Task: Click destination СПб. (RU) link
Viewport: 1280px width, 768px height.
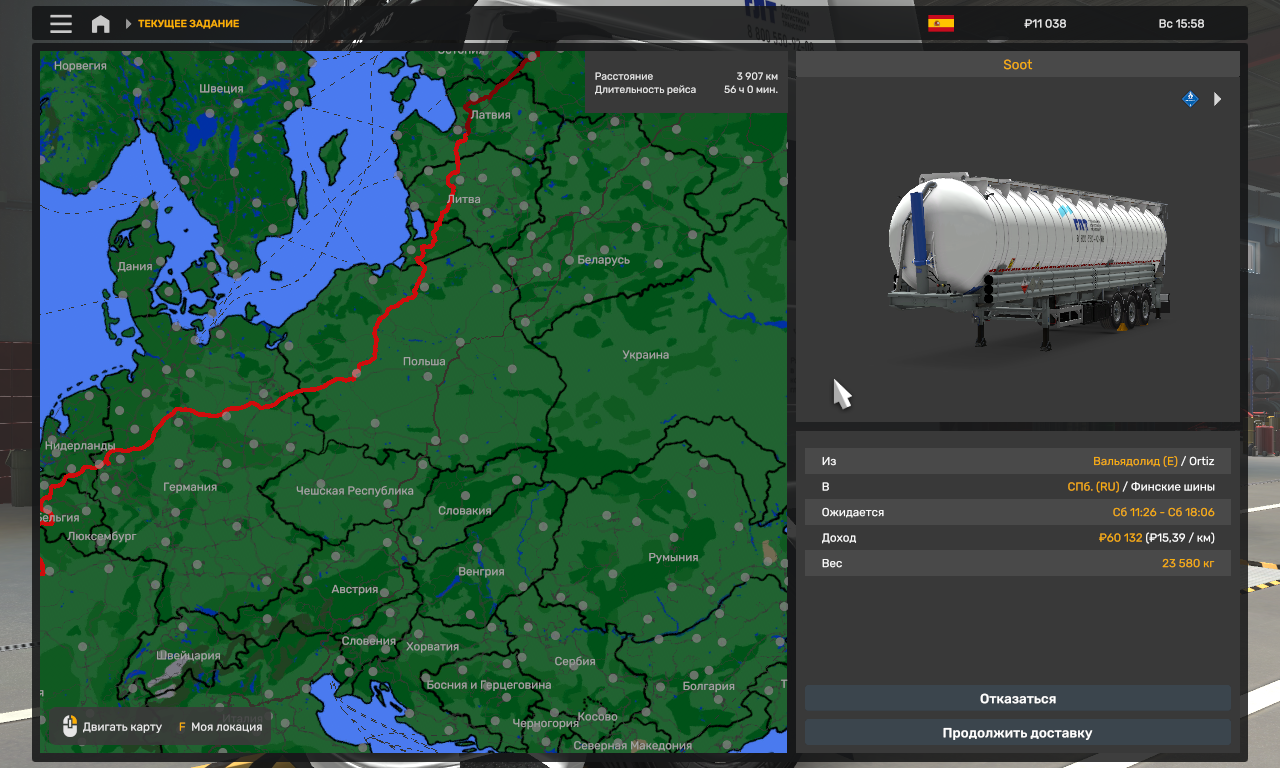Action: pos(1093,487)
